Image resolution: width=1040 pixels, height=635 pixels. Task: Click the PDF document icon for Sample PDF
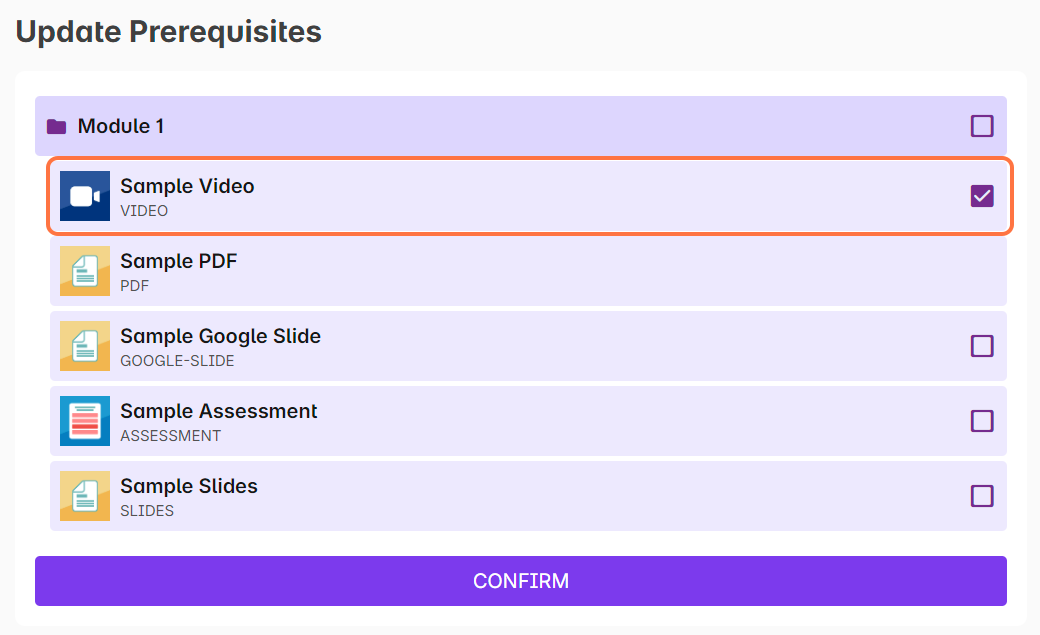point(84,271)
